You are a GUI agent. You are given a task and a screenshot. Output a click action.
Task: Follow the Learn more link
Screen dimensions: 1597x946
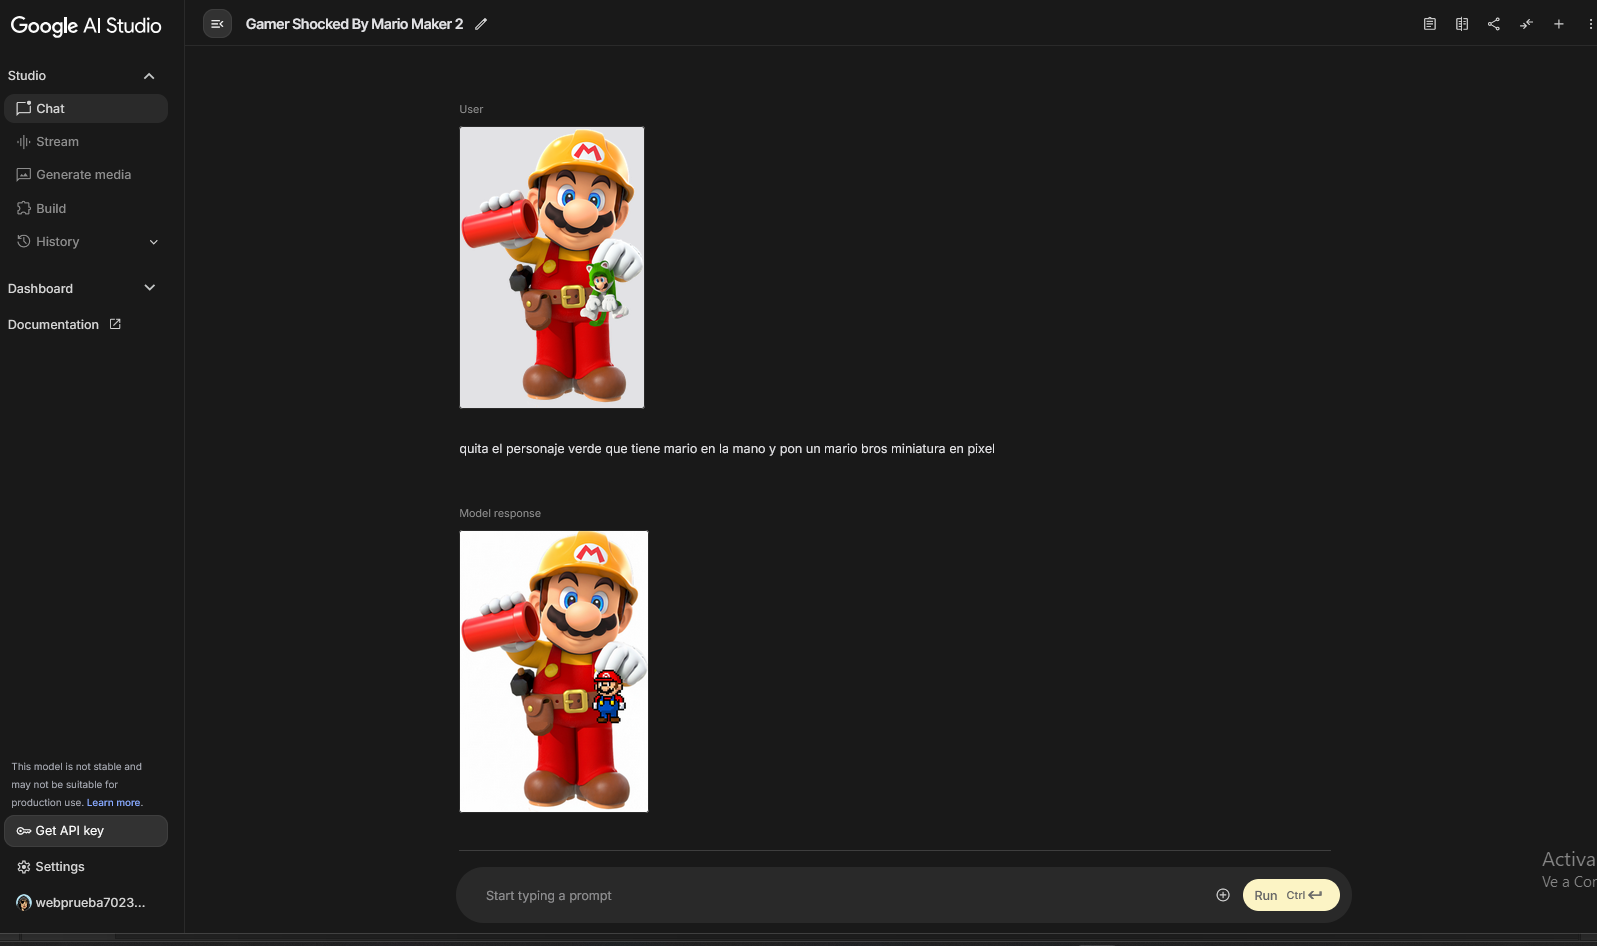(x=113, y=803)
